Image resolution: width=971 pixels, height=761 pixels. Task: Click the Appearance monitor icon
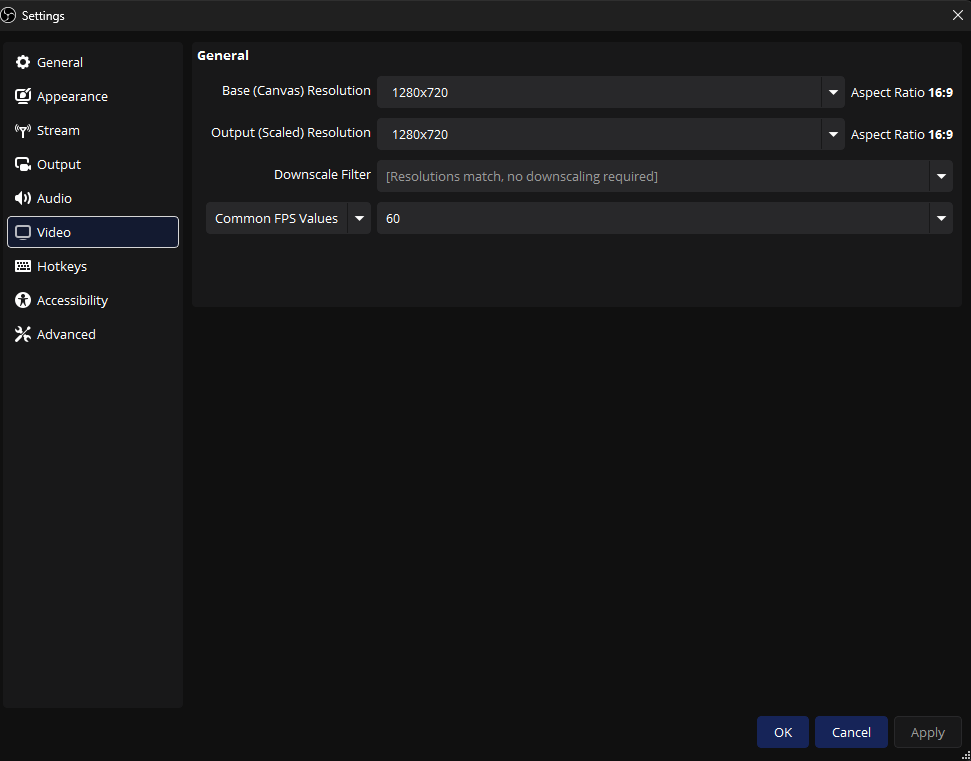pos(23,97)
